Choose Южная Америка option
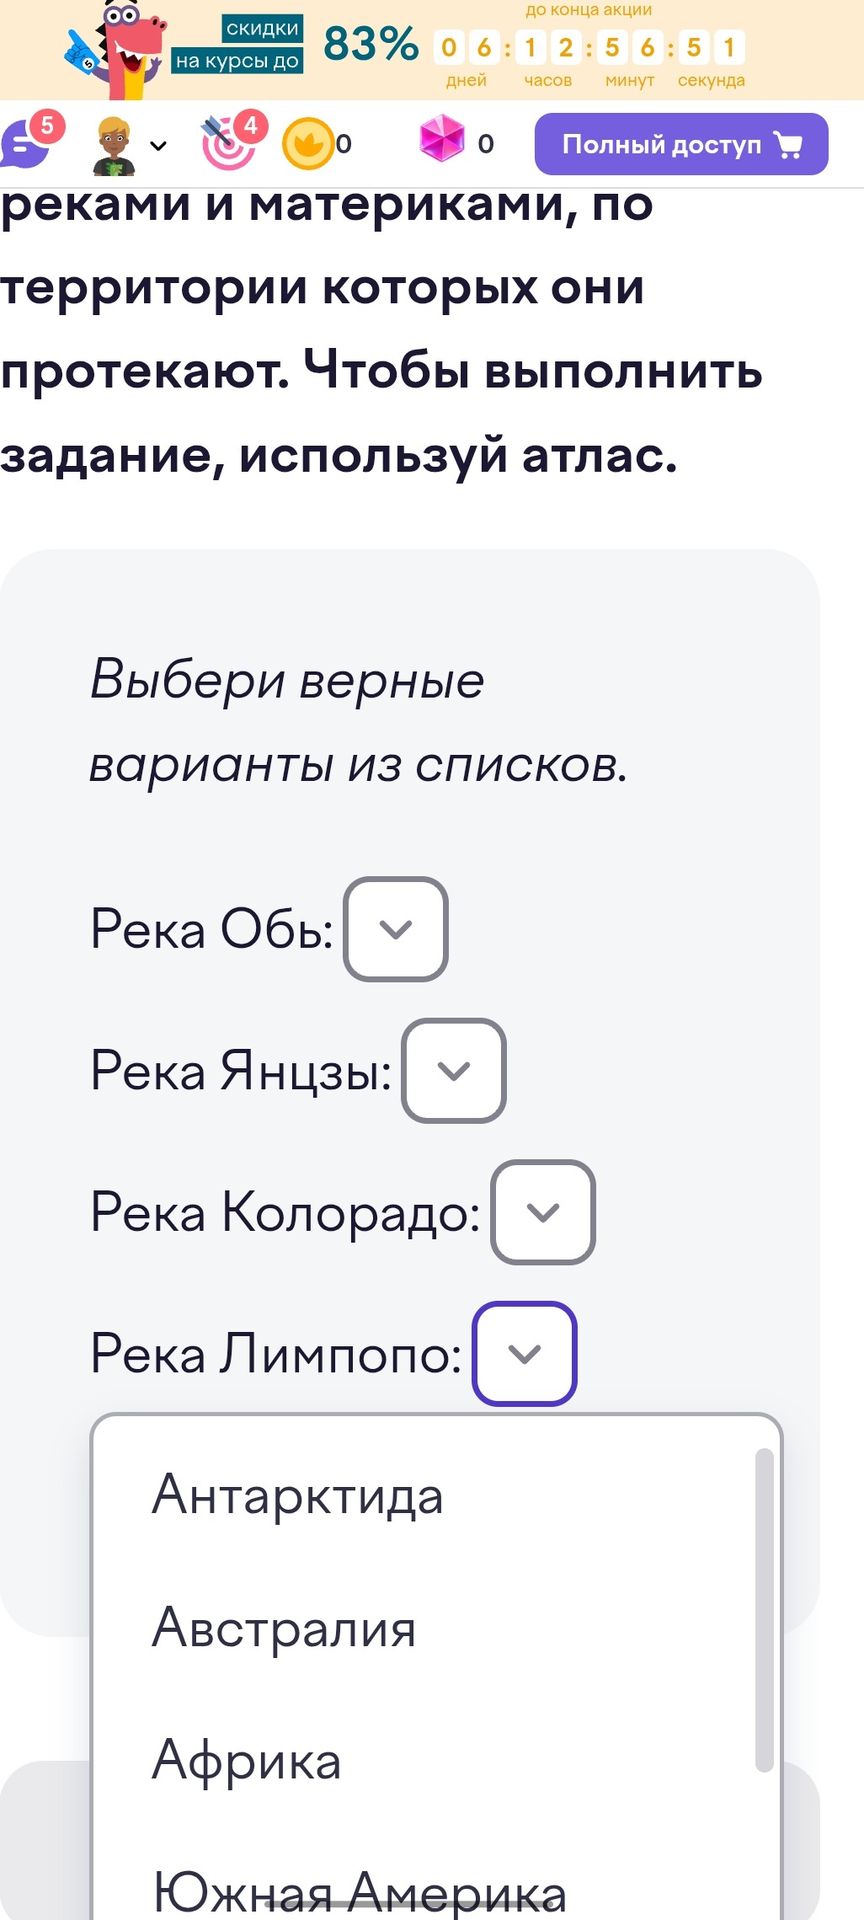864x1920 pixels. 360,1892
